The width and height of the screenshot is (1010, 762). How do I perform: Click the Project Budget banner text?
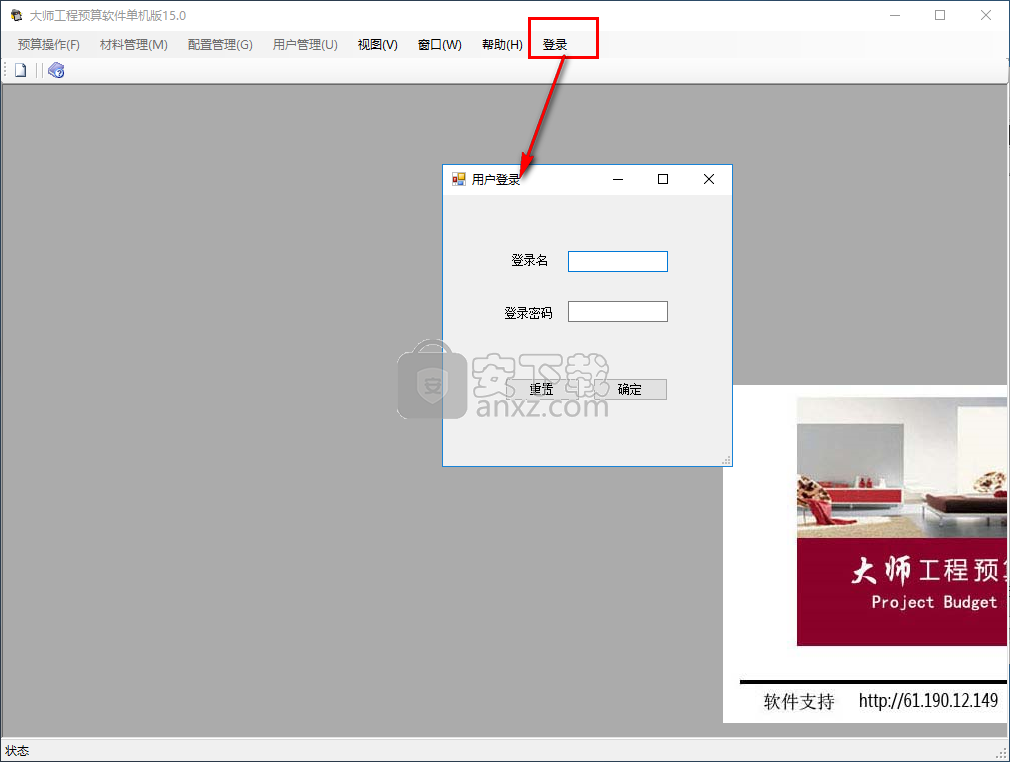[934, 602]
